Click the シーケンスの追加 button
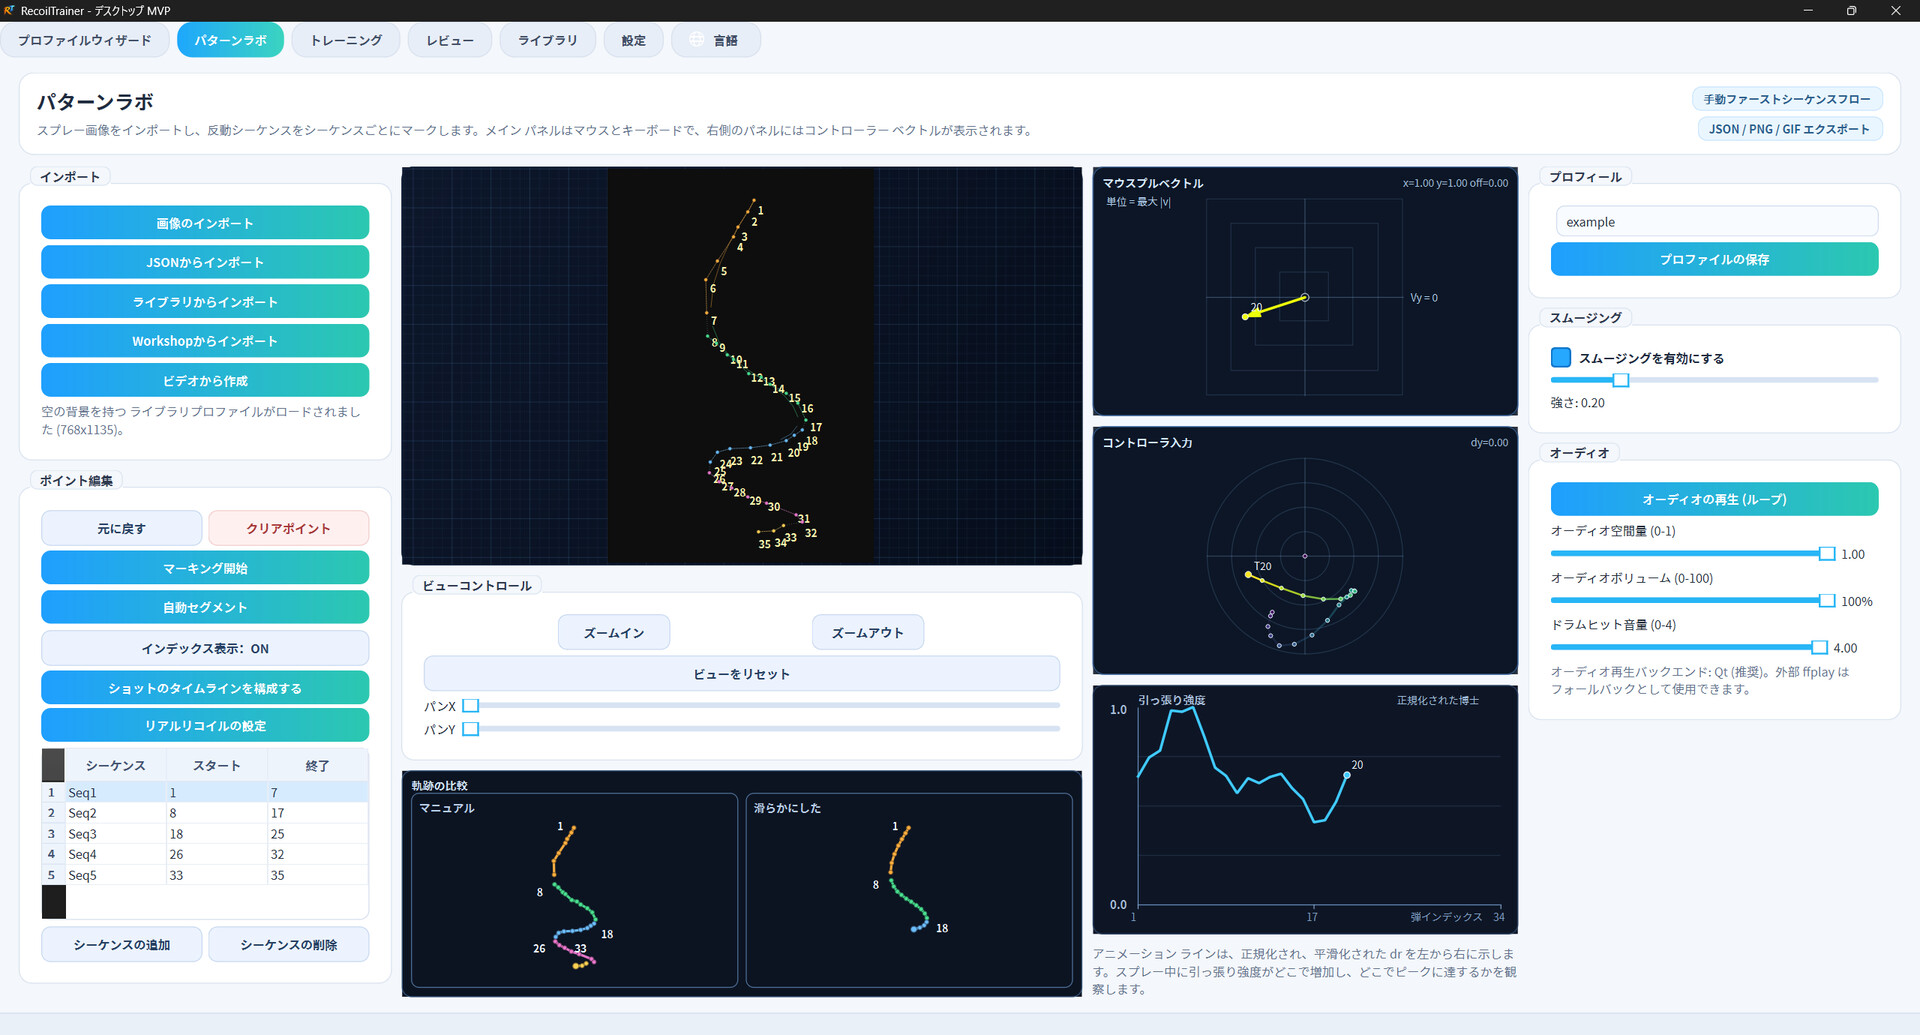This screenshot has width=1920, height=1035. 122,944
